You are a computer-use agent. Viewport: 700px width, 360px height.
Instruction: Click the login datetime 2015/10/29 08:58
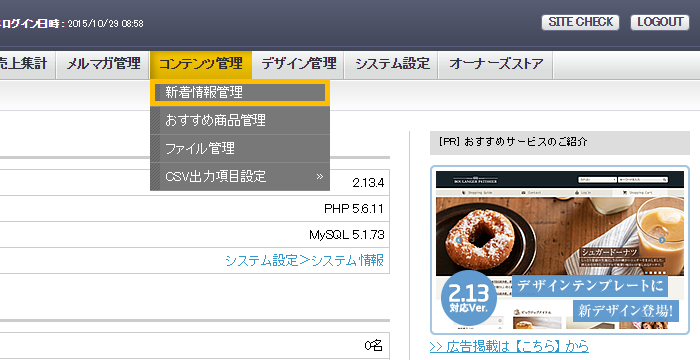pyautogui.click(x=106, y=24)
